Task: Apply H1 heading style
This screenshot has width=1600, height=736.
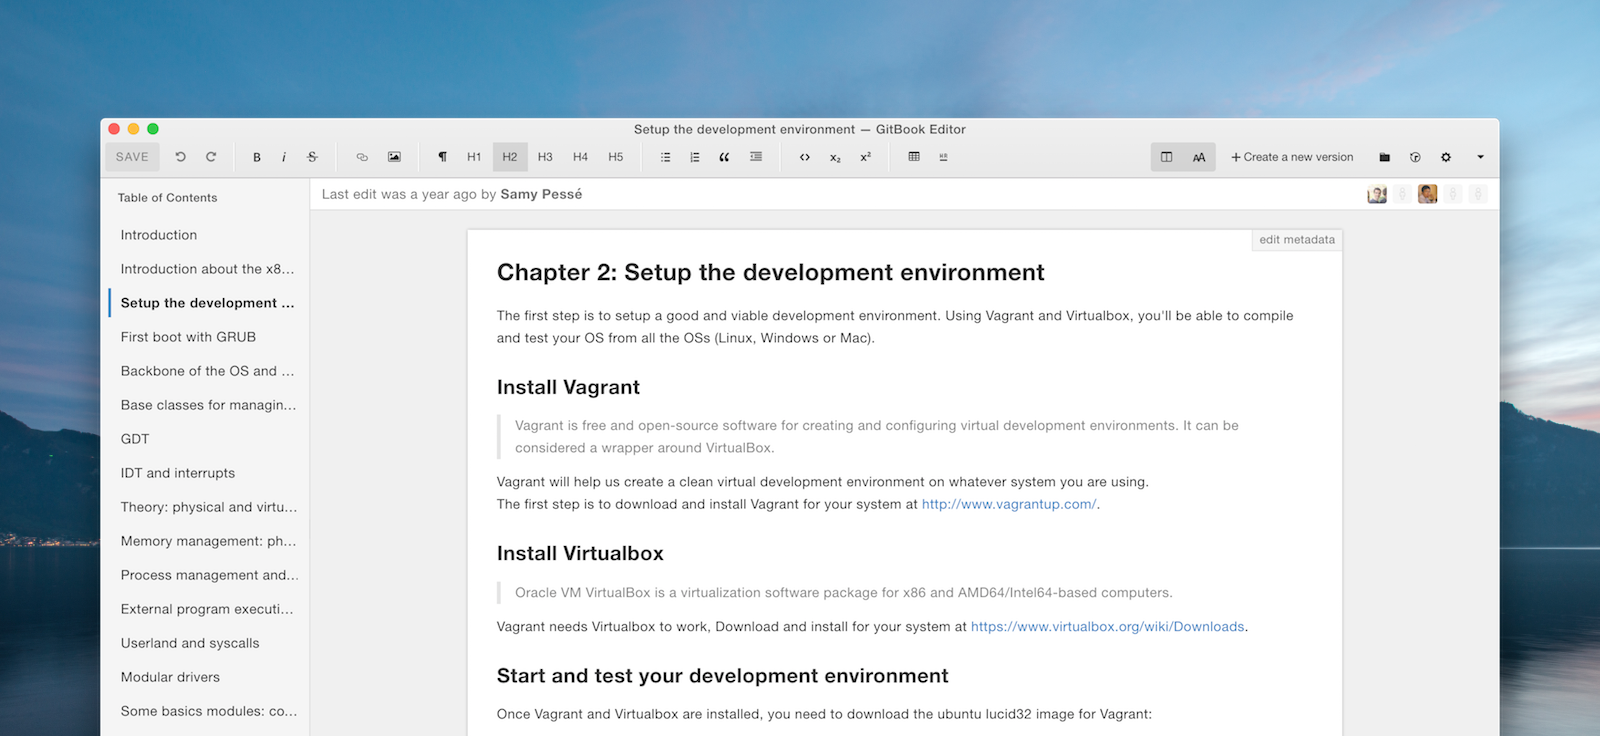Action: click(x=474, y=157)
